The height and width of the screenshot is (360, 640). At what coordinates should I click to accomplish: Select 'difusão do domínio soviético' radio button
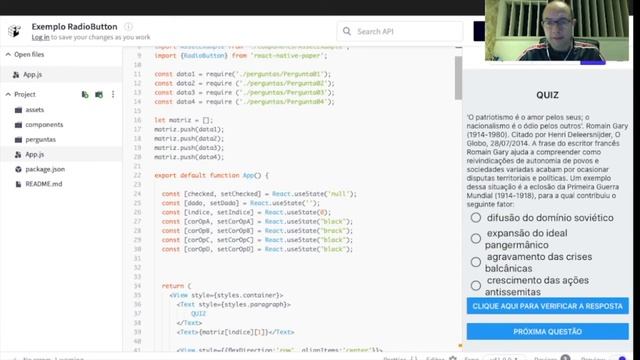coord(476,218)
